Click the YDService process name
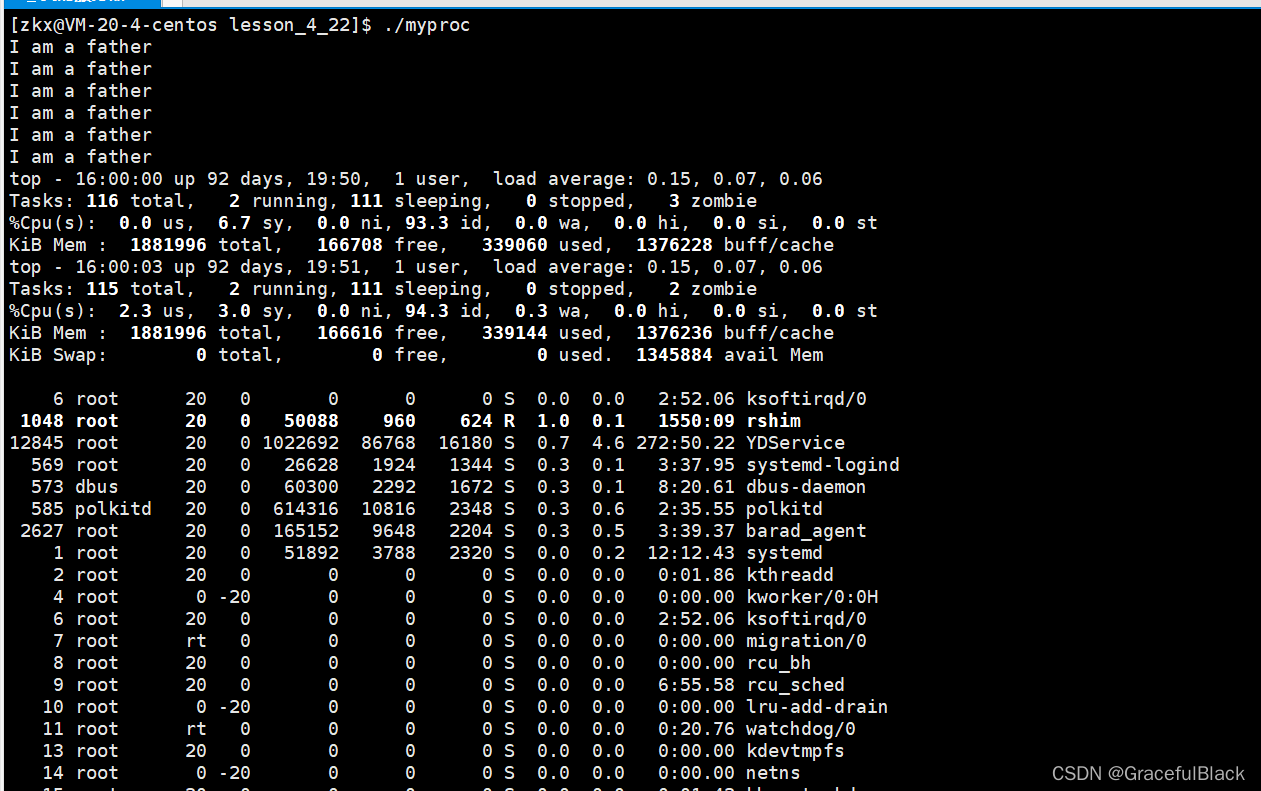 (x=795, y=443)
